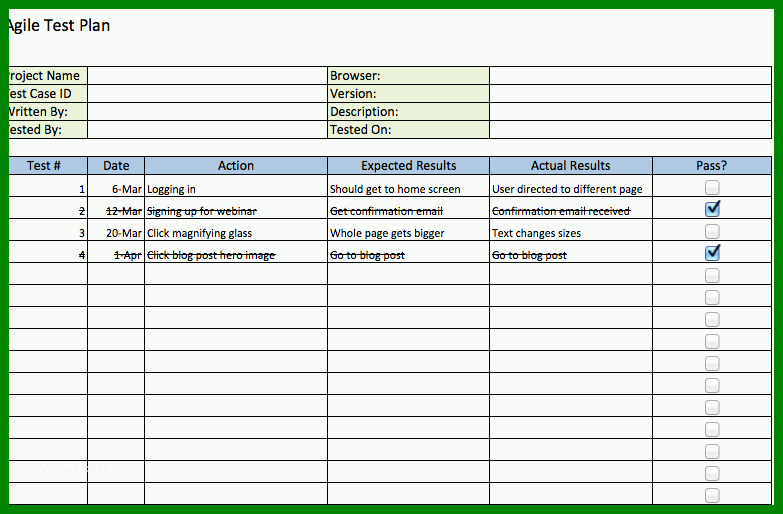Select the empty Browser value cell
Viewport: 783px width, 514px height.
[x=630, y=75]
